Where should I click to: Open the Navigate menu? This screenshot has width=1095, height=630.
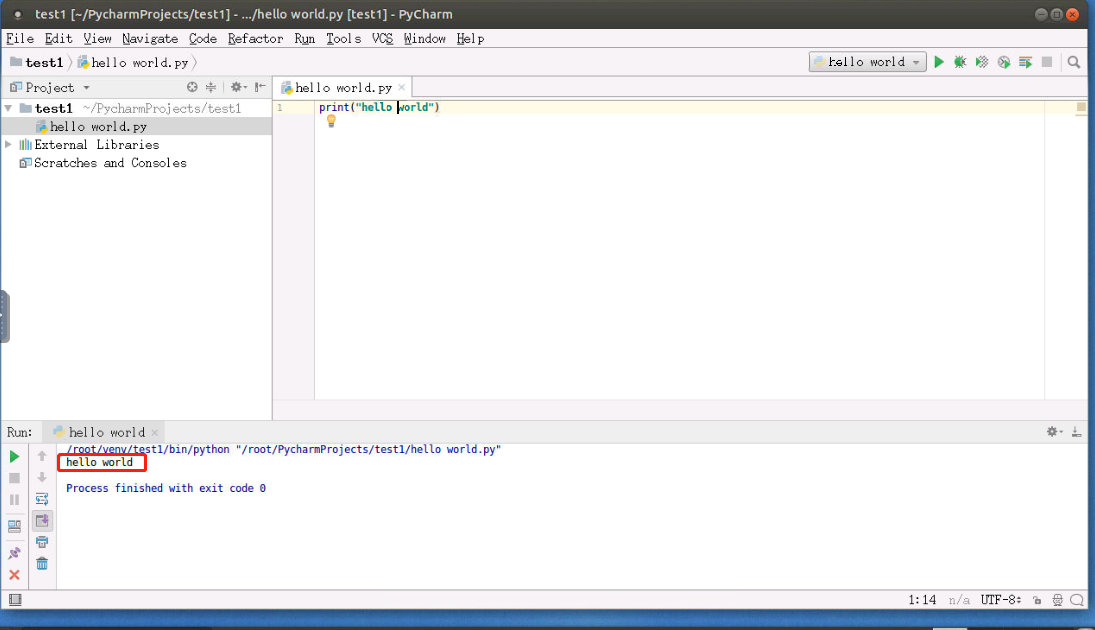point(150,38)
